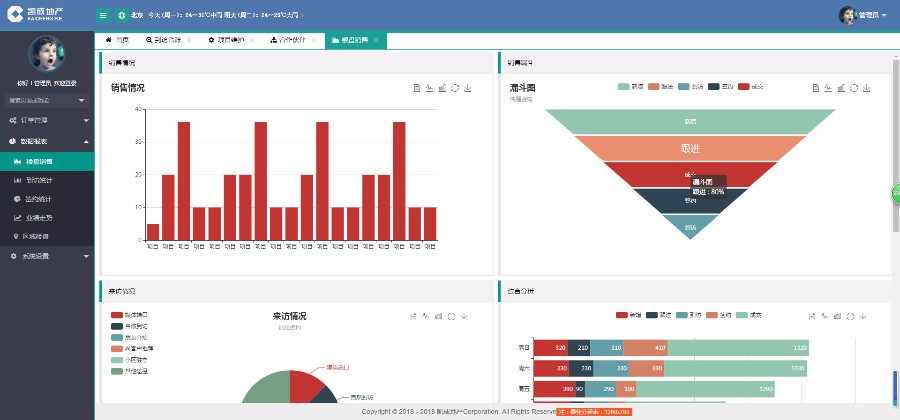This screenshot has width=900, height=420.
Task: Switch the 销售情况 chart to bar type
Action: tap(442, 88)
